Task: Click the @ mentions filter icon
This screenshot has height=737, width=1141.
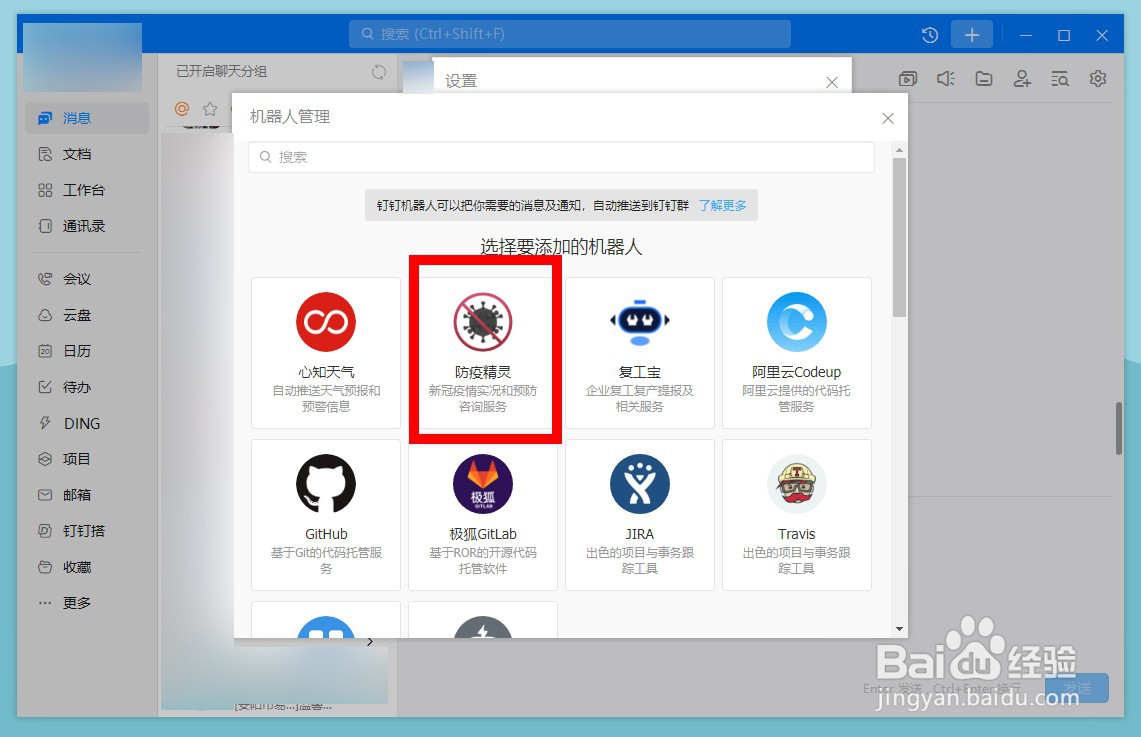Action: click(182, 109)
